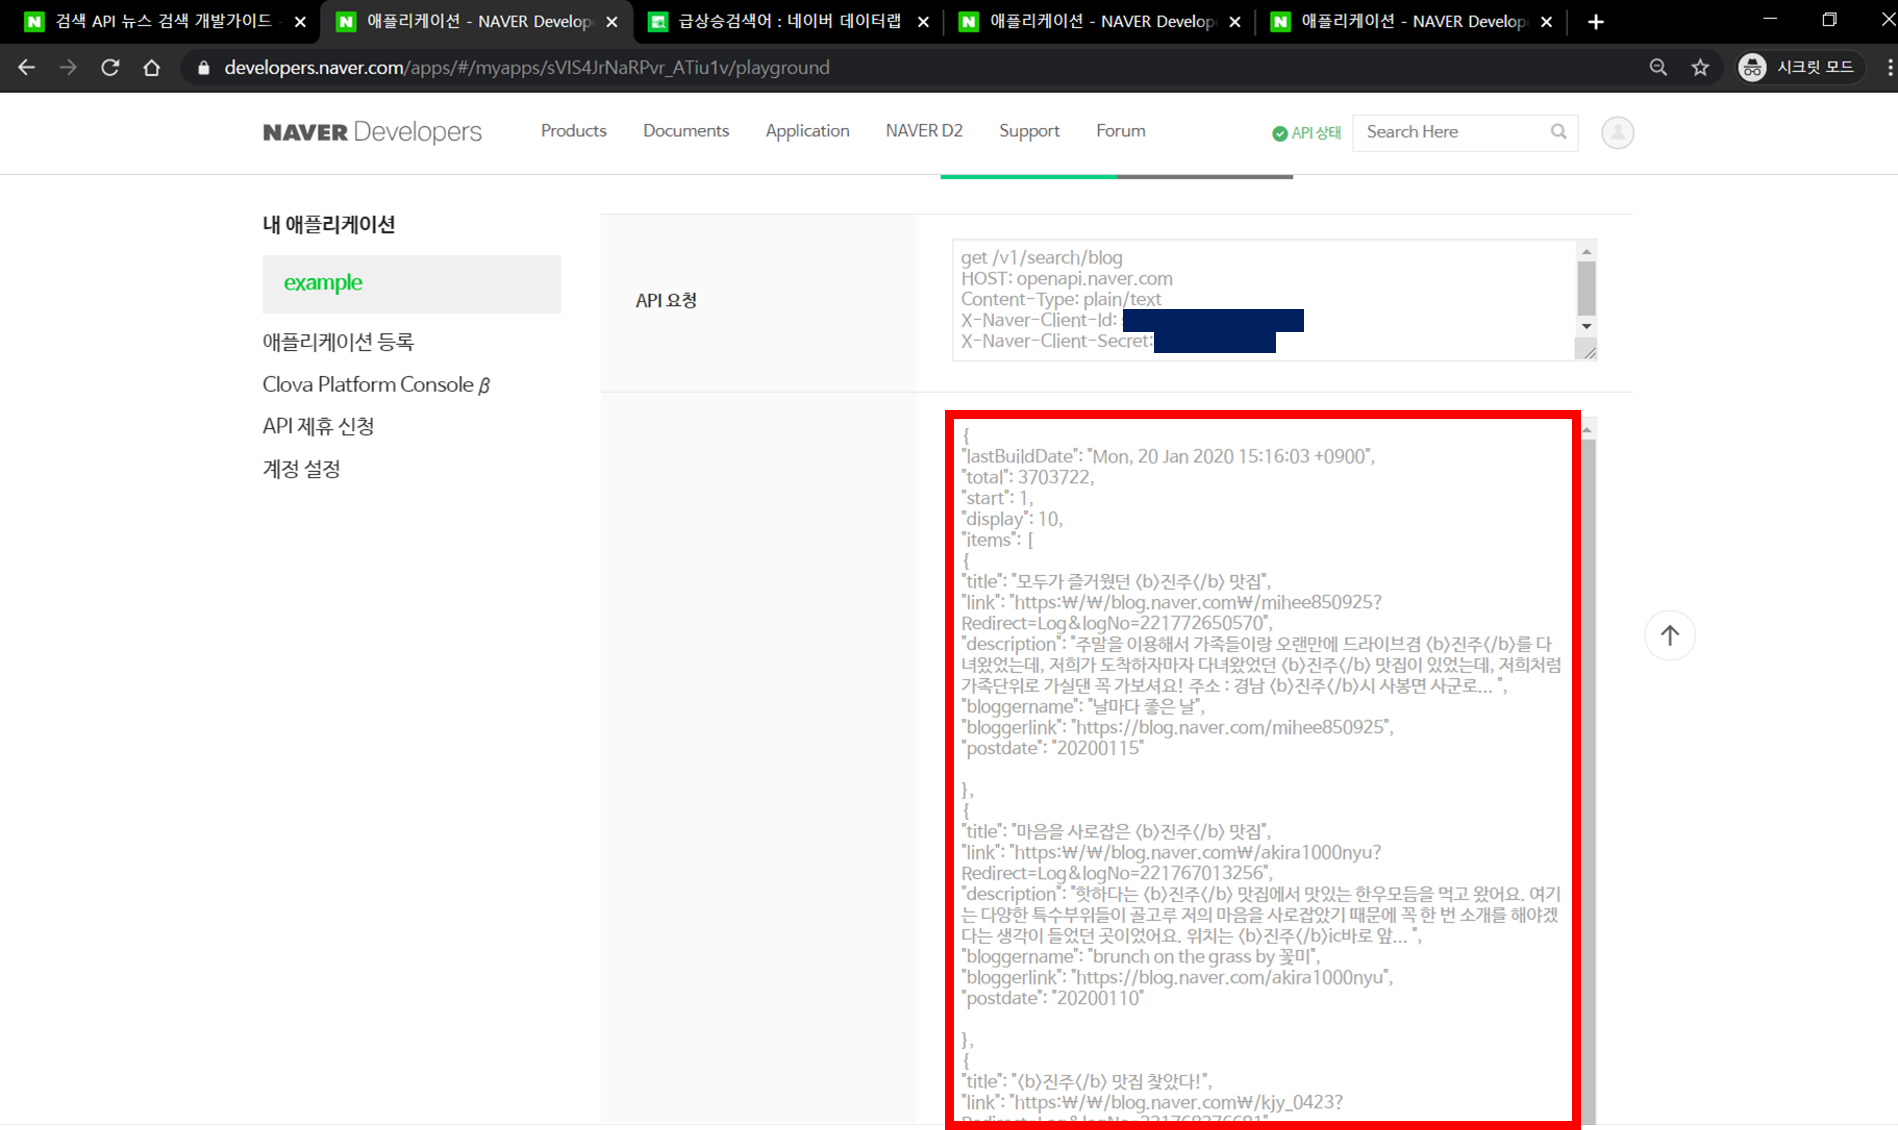Image resolution: width=1898 pixels, height=1130 pixels.
Task: Click the 'total': 3703722 line
Action: tap(1027, 477)
